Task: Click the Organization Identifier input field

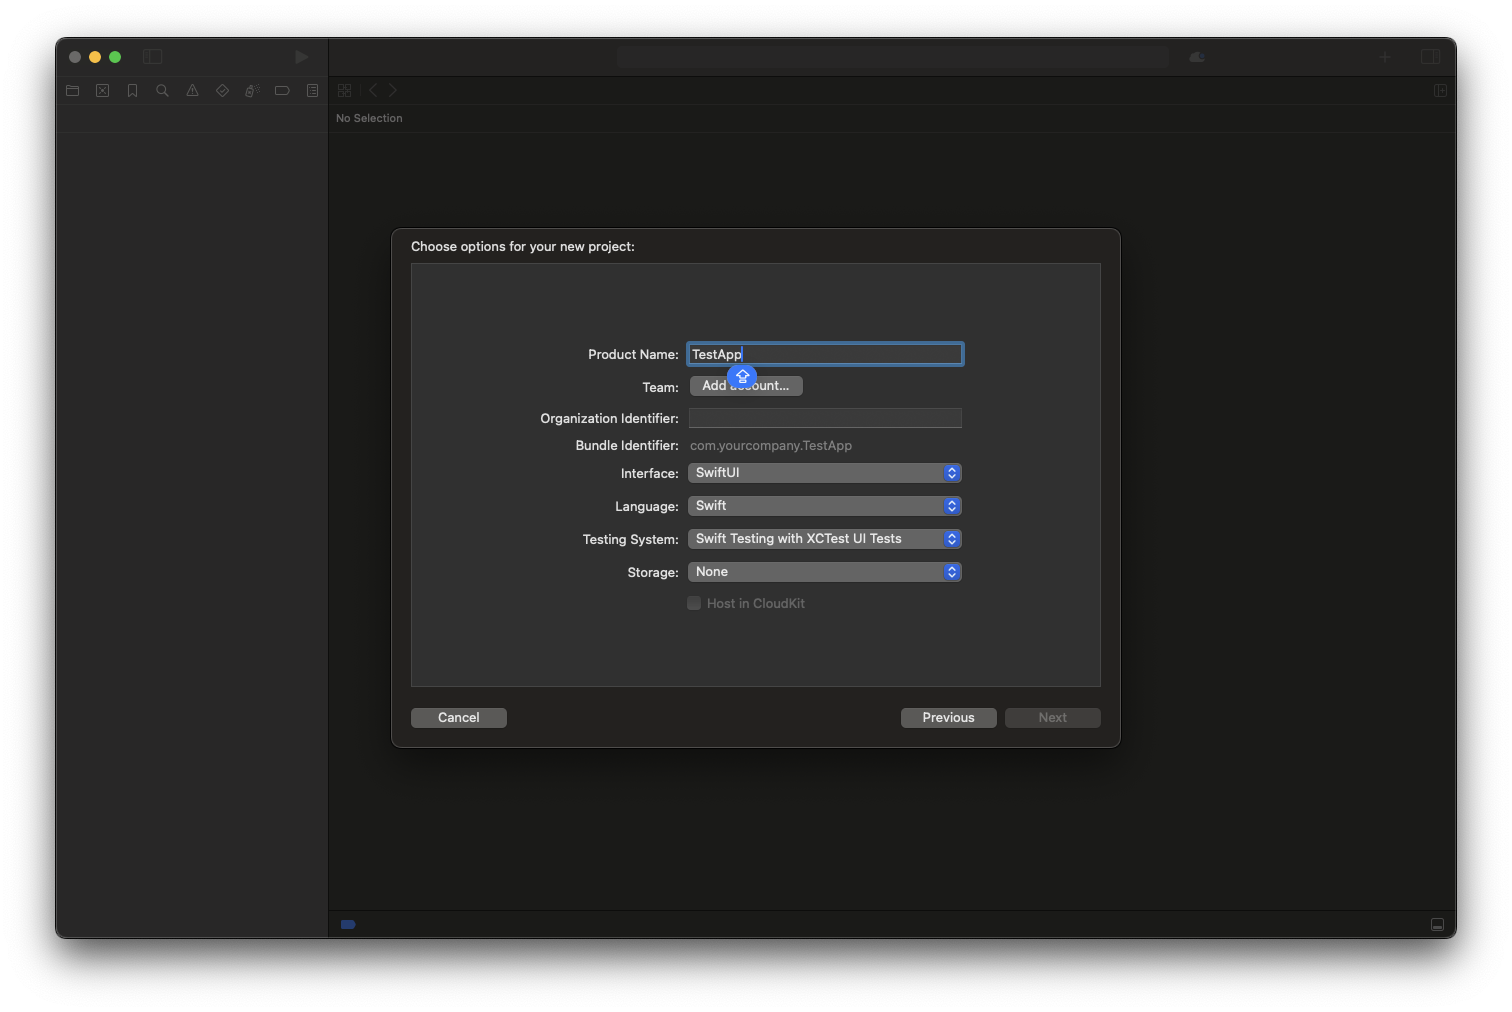Action: click(x=823, y=417)
